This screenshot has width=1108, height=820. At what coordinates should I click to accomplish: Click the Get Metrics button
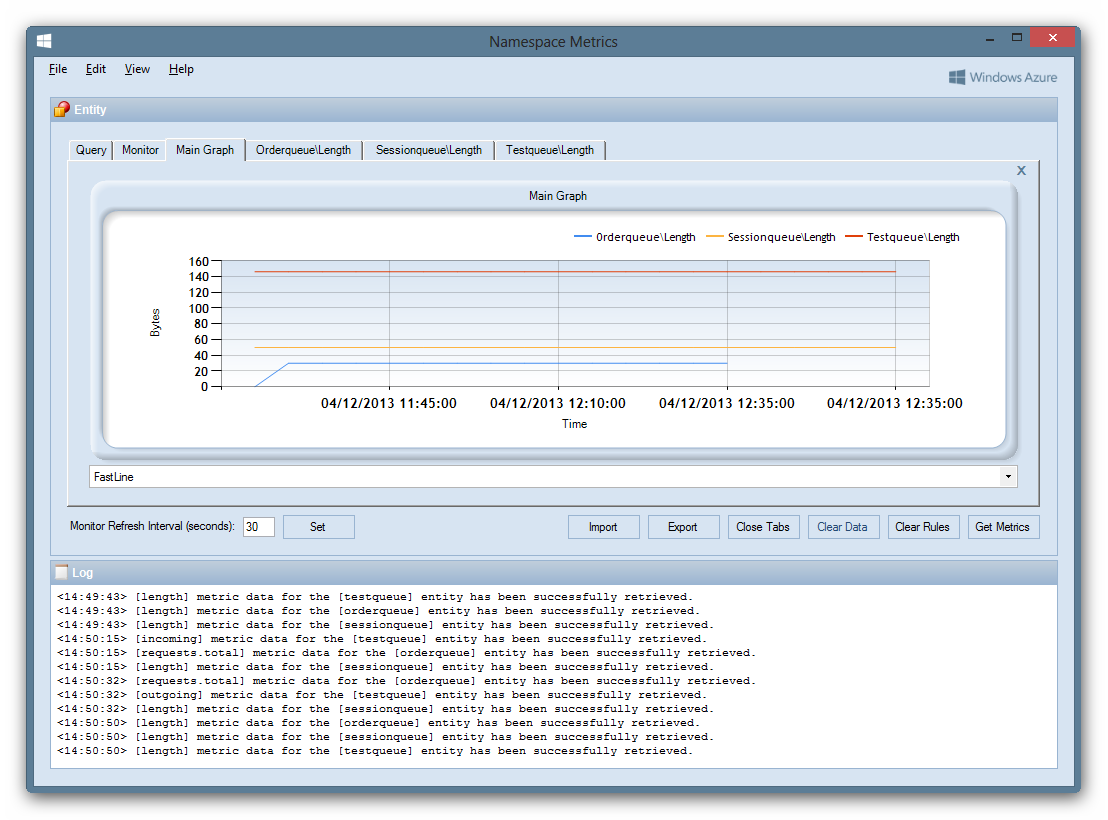pyautogui.click(x=1003, y=527)
